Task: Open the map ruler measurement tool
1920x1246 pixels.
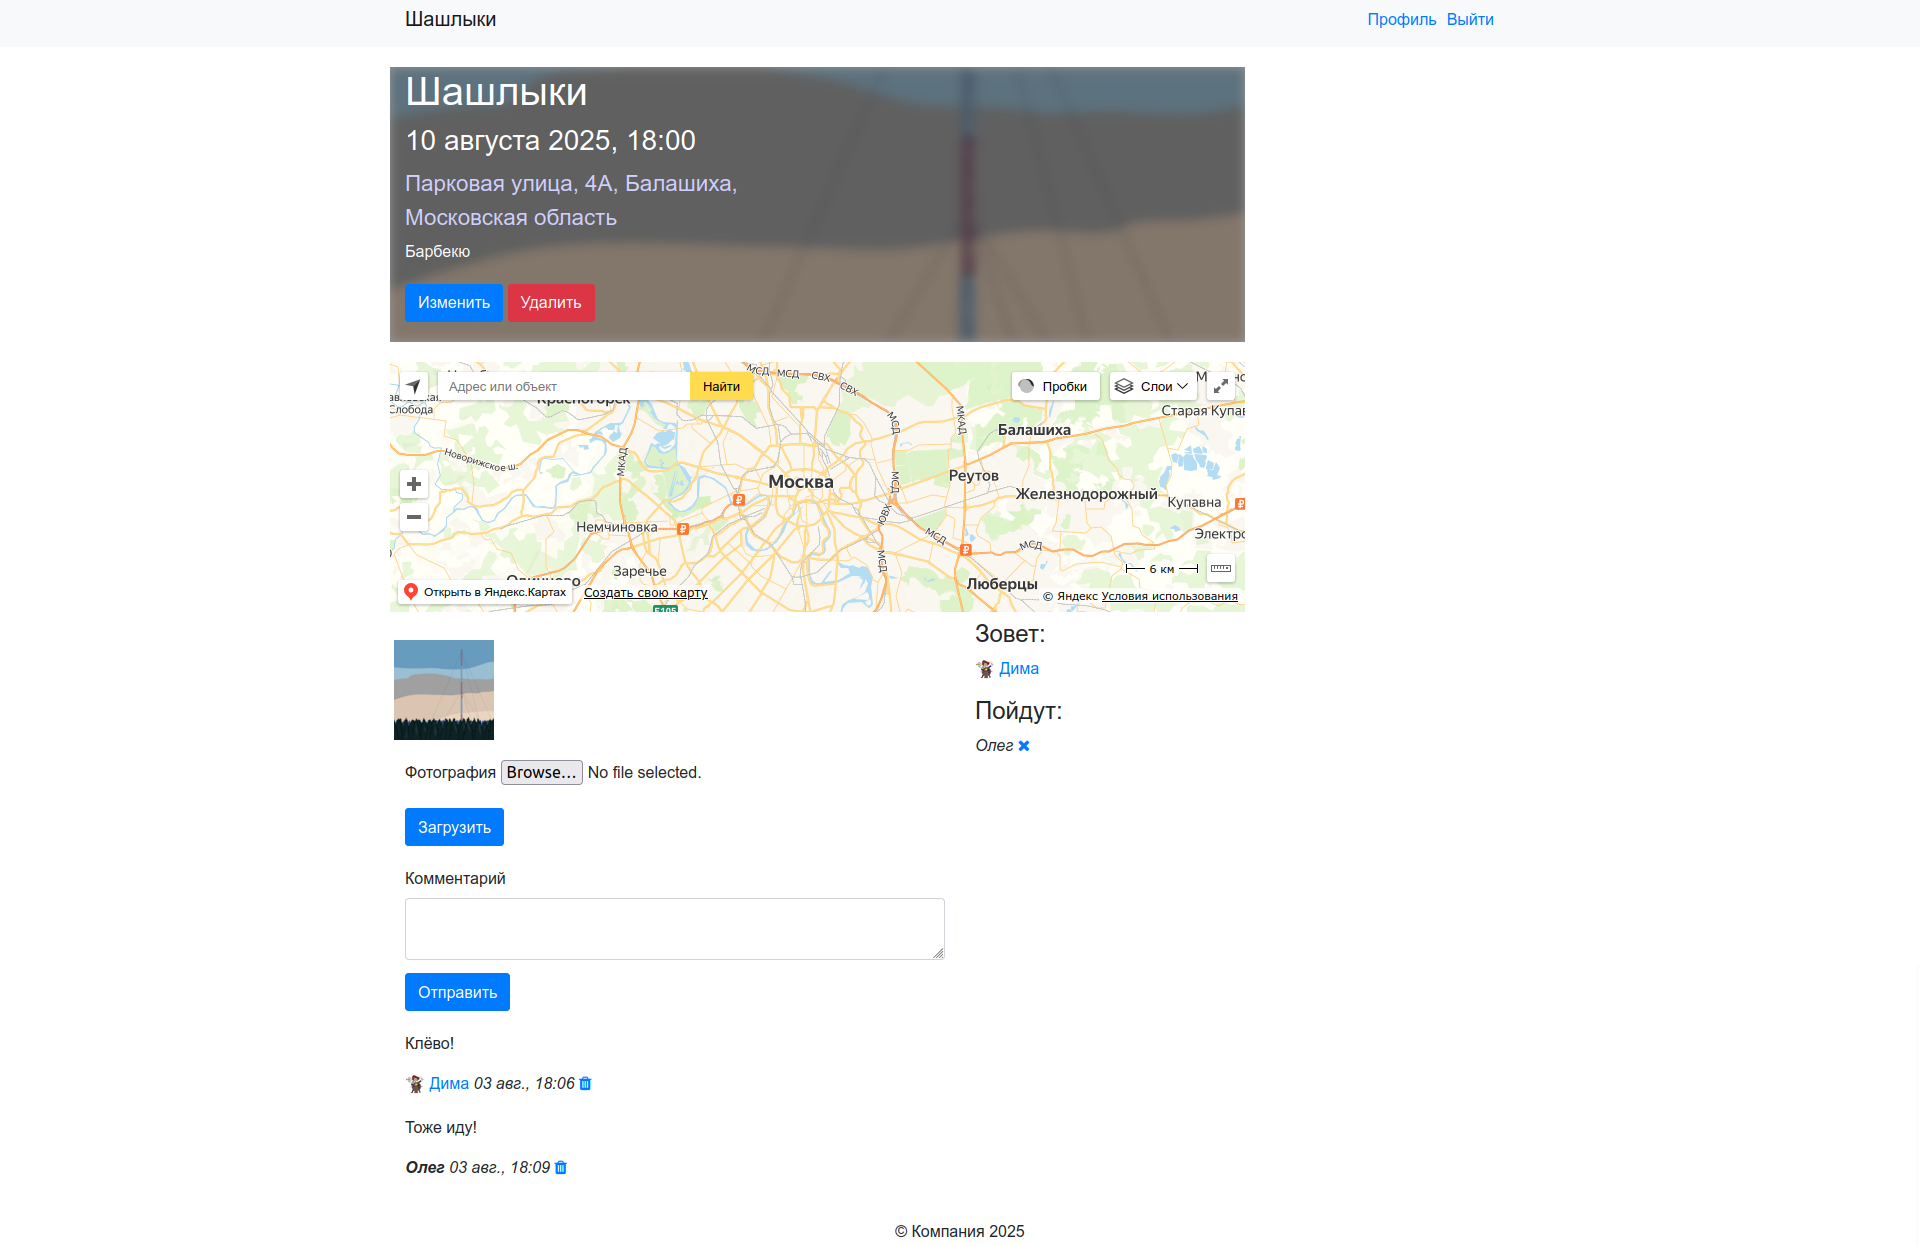Action: (x=1221, y=568)
